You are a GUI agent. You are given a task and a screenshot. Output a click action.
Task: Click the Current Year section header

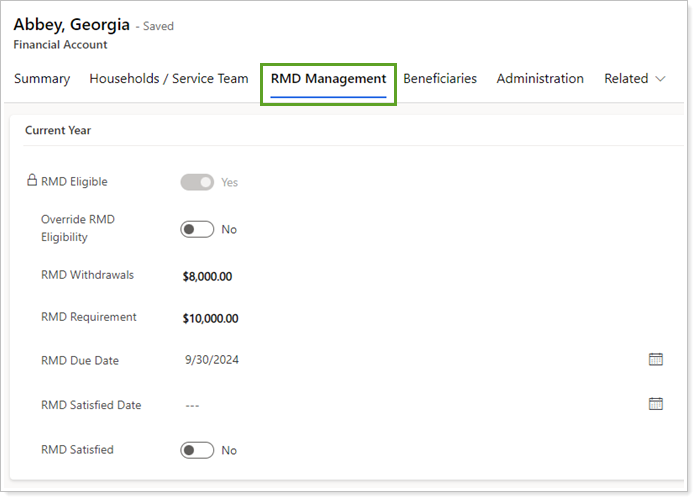pyautogui.click(x=58, y=131)
